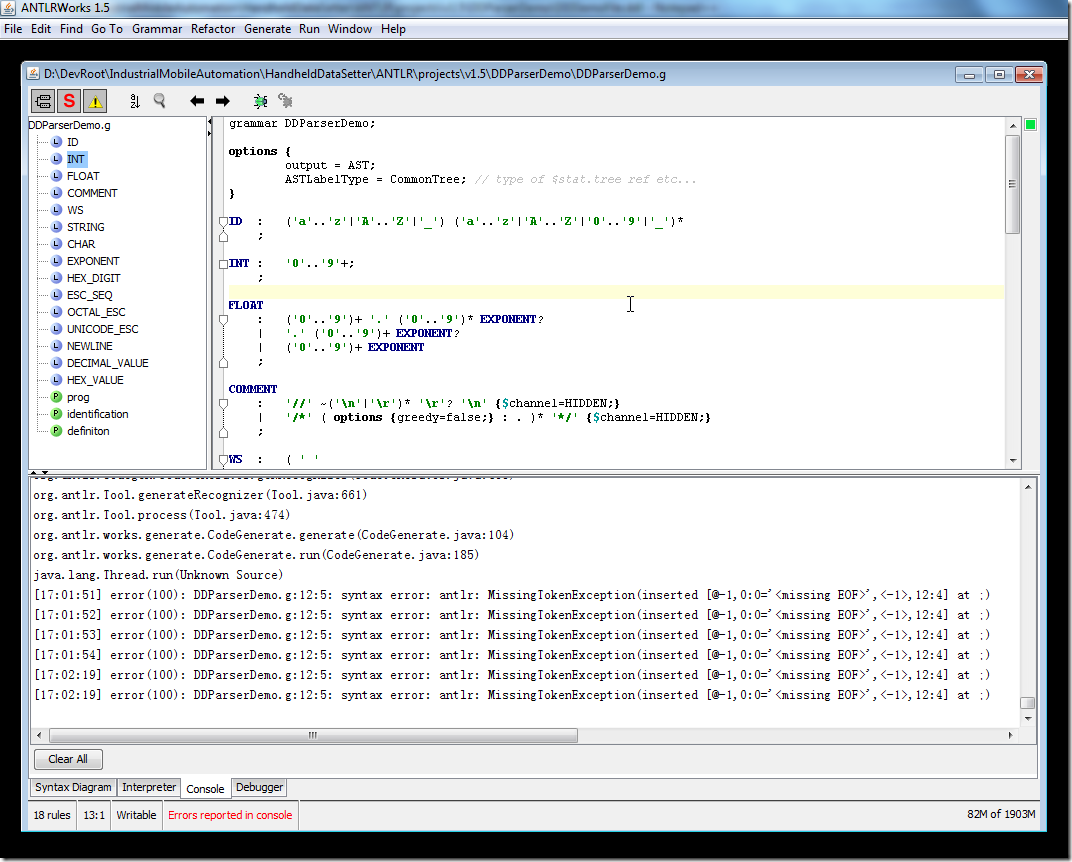This screenshot has width=1072, height=862.
Task: Click the magnifying glass find icon
Action: [x=160, y=100]
